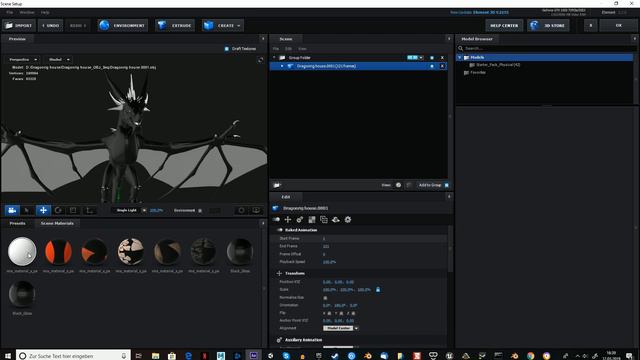This screenshot has width=640, height=360.
Task: Select the arrow selection tool below the preview
Action: coord(27,210)
